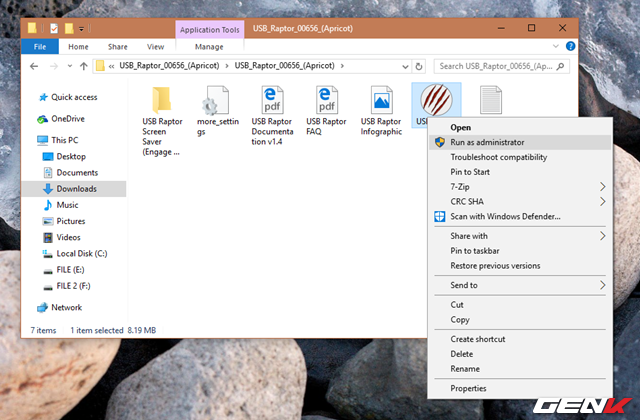Go back to previous folder
This screenshot has height=420, width=640.
34,66
